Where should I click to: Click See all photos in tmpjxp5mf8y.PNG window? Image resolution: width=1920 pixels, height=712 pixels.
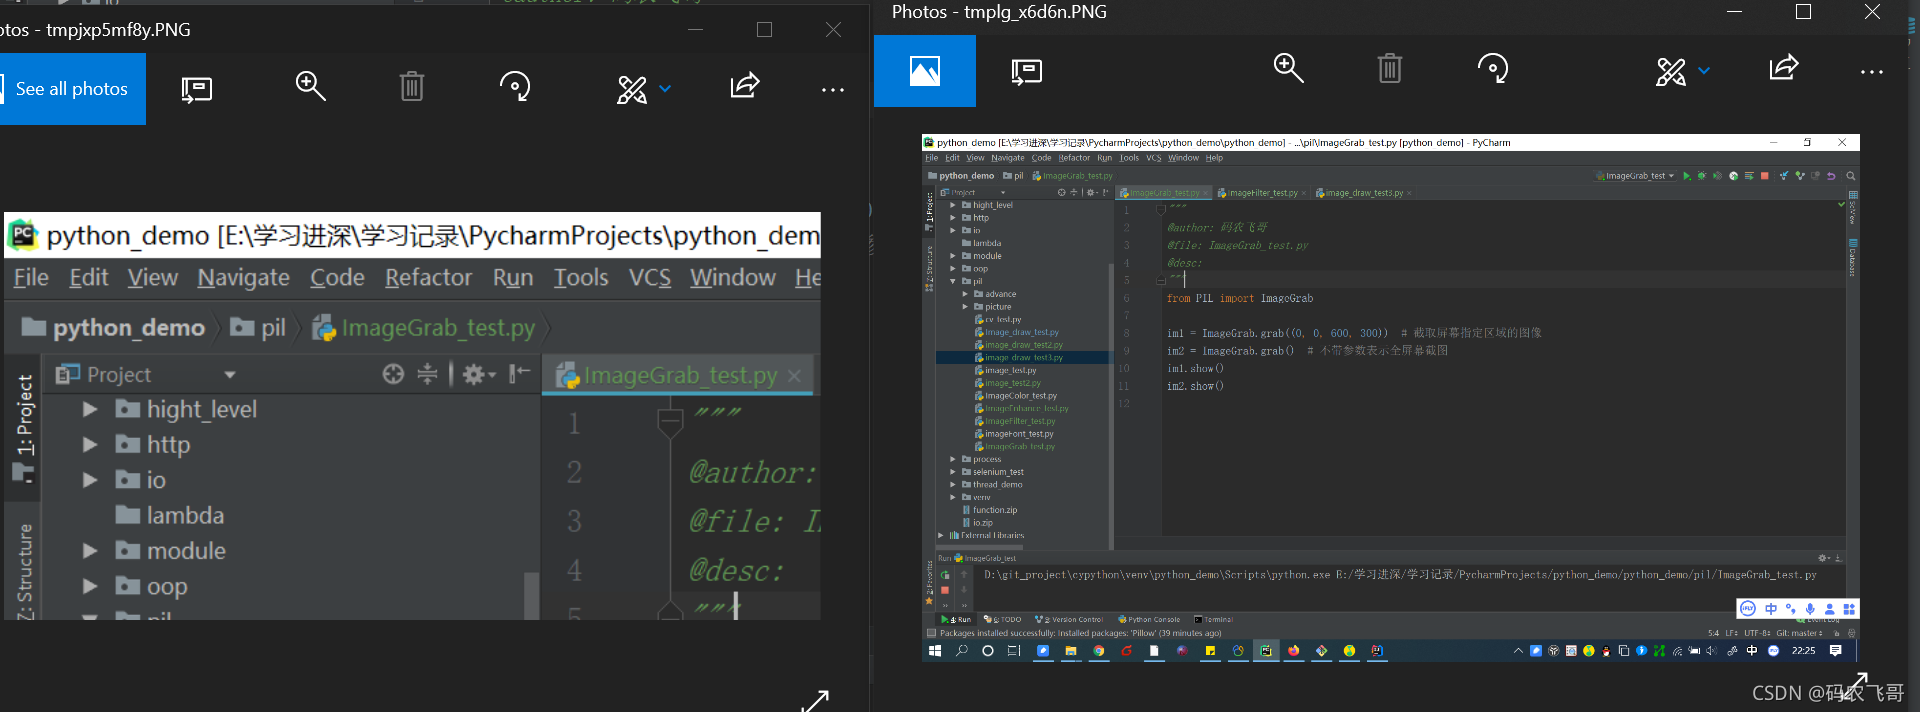click(72, 89)
